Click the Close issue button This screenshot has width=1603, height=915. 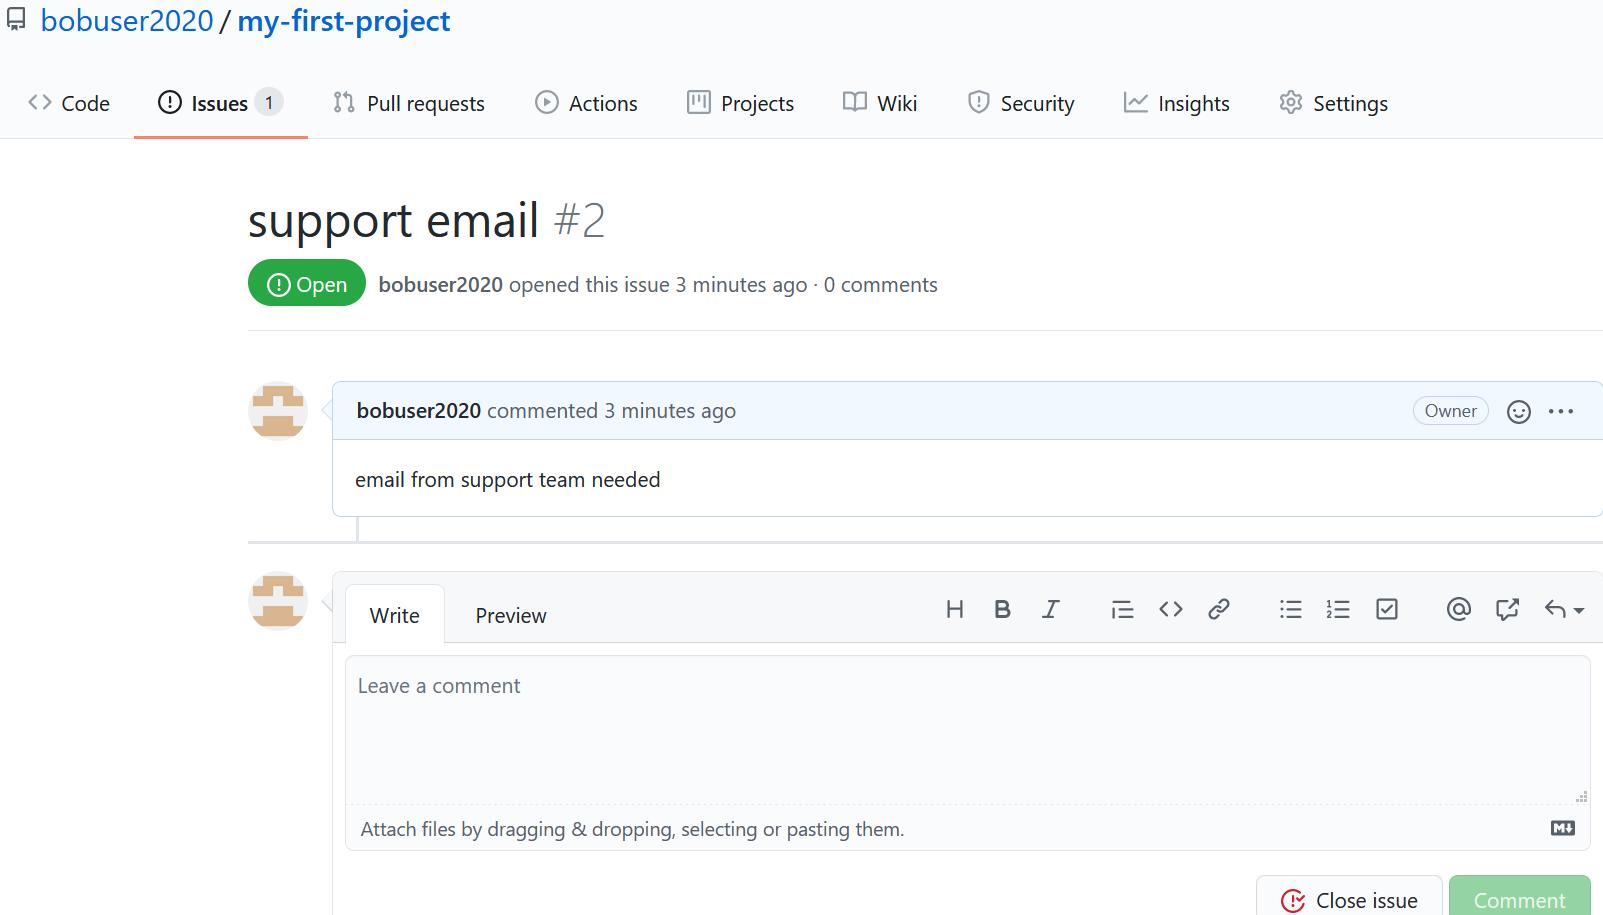click(x=1349, y=899)
